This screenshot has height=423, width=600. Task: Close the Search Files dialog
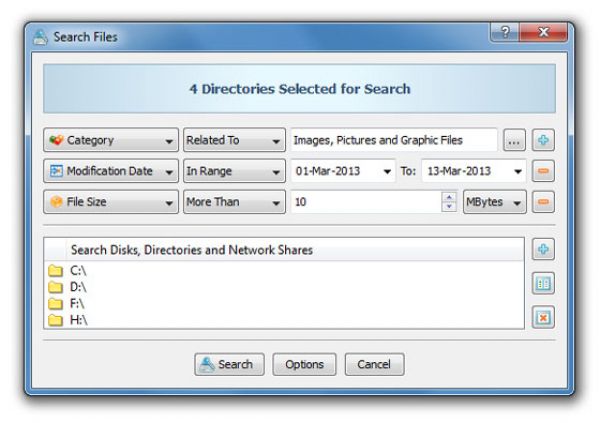(543, 32)
